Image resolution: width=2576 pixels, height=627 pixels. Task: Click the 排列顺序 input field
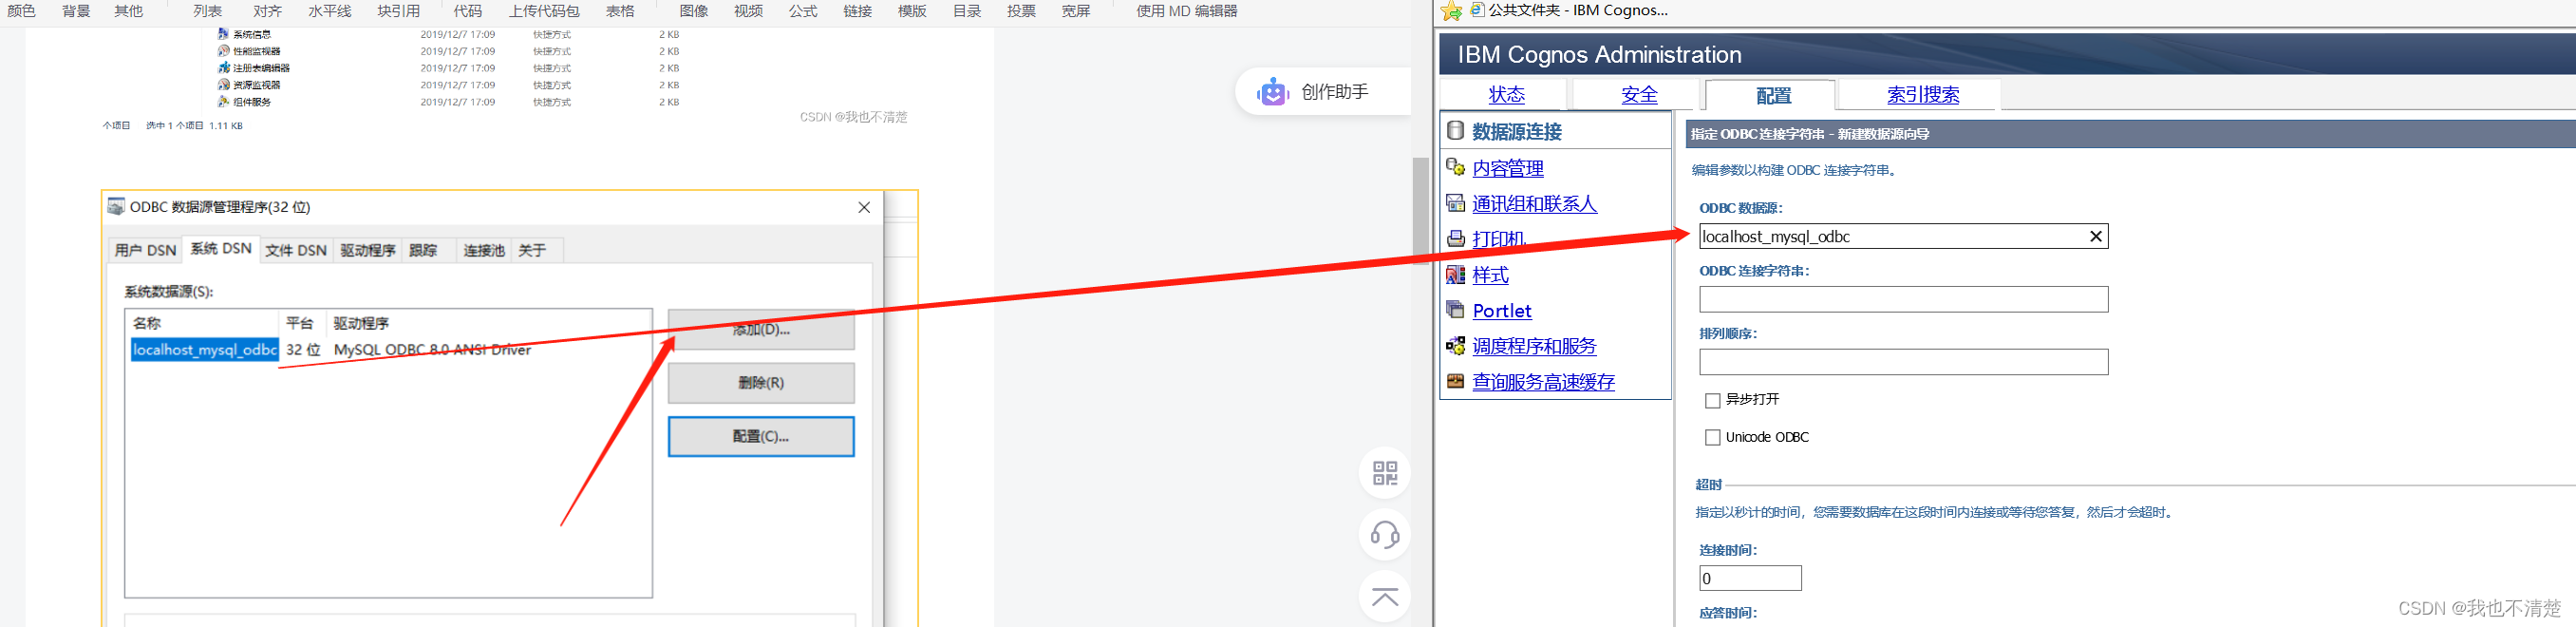coord(1903,362)
